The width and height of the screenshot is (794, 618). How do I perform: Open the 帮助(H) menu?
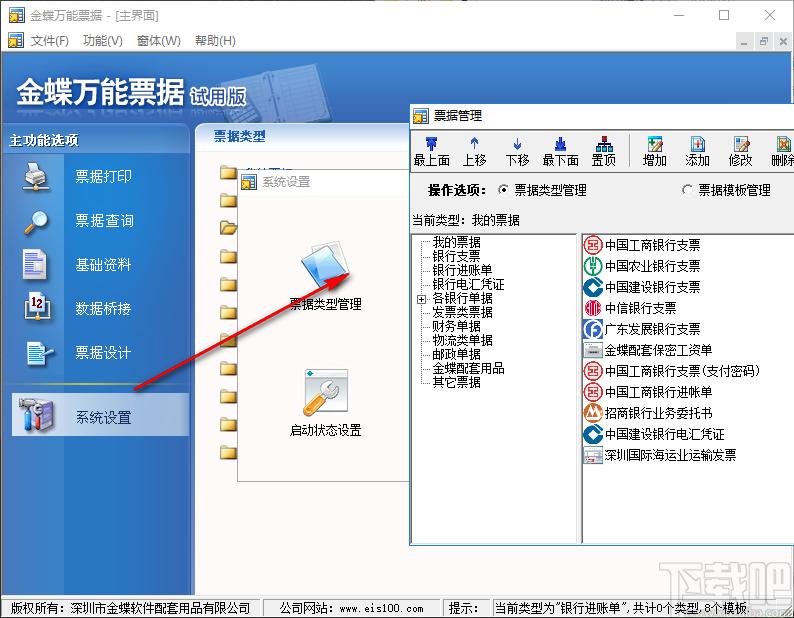(x=215, y=41)
